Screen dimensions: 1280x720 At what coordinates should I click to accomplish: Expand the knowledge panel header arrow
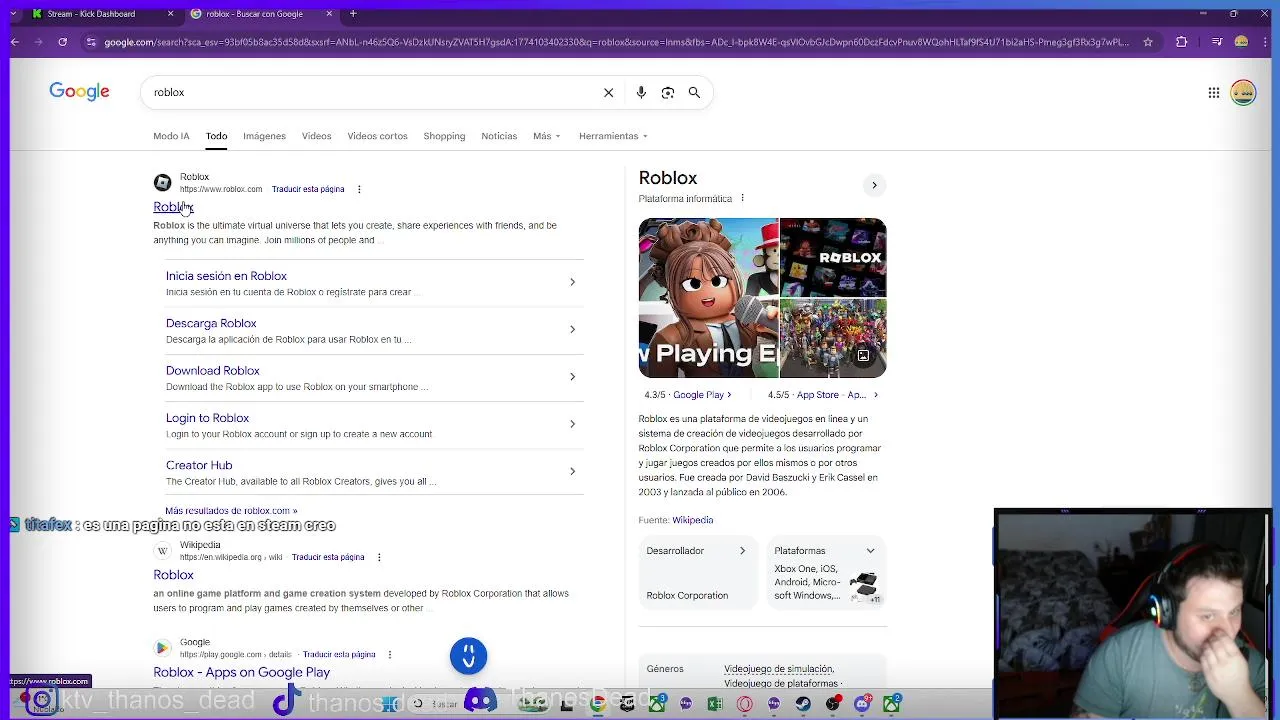pyautogui.click(x=874, y=185)
